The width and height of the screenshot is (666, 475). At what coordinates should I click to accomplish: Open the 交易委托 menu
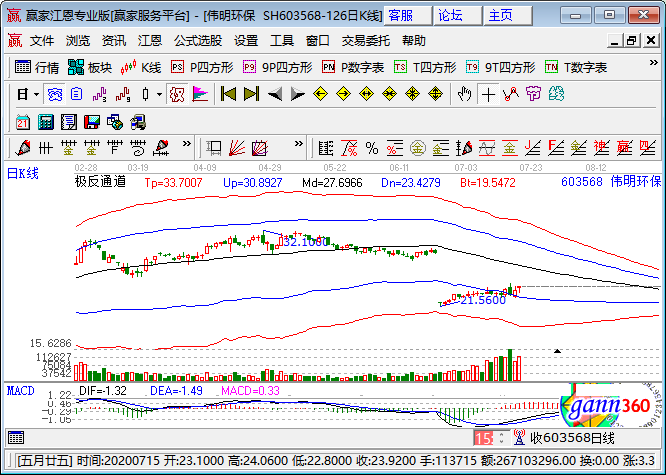(365, 41)
